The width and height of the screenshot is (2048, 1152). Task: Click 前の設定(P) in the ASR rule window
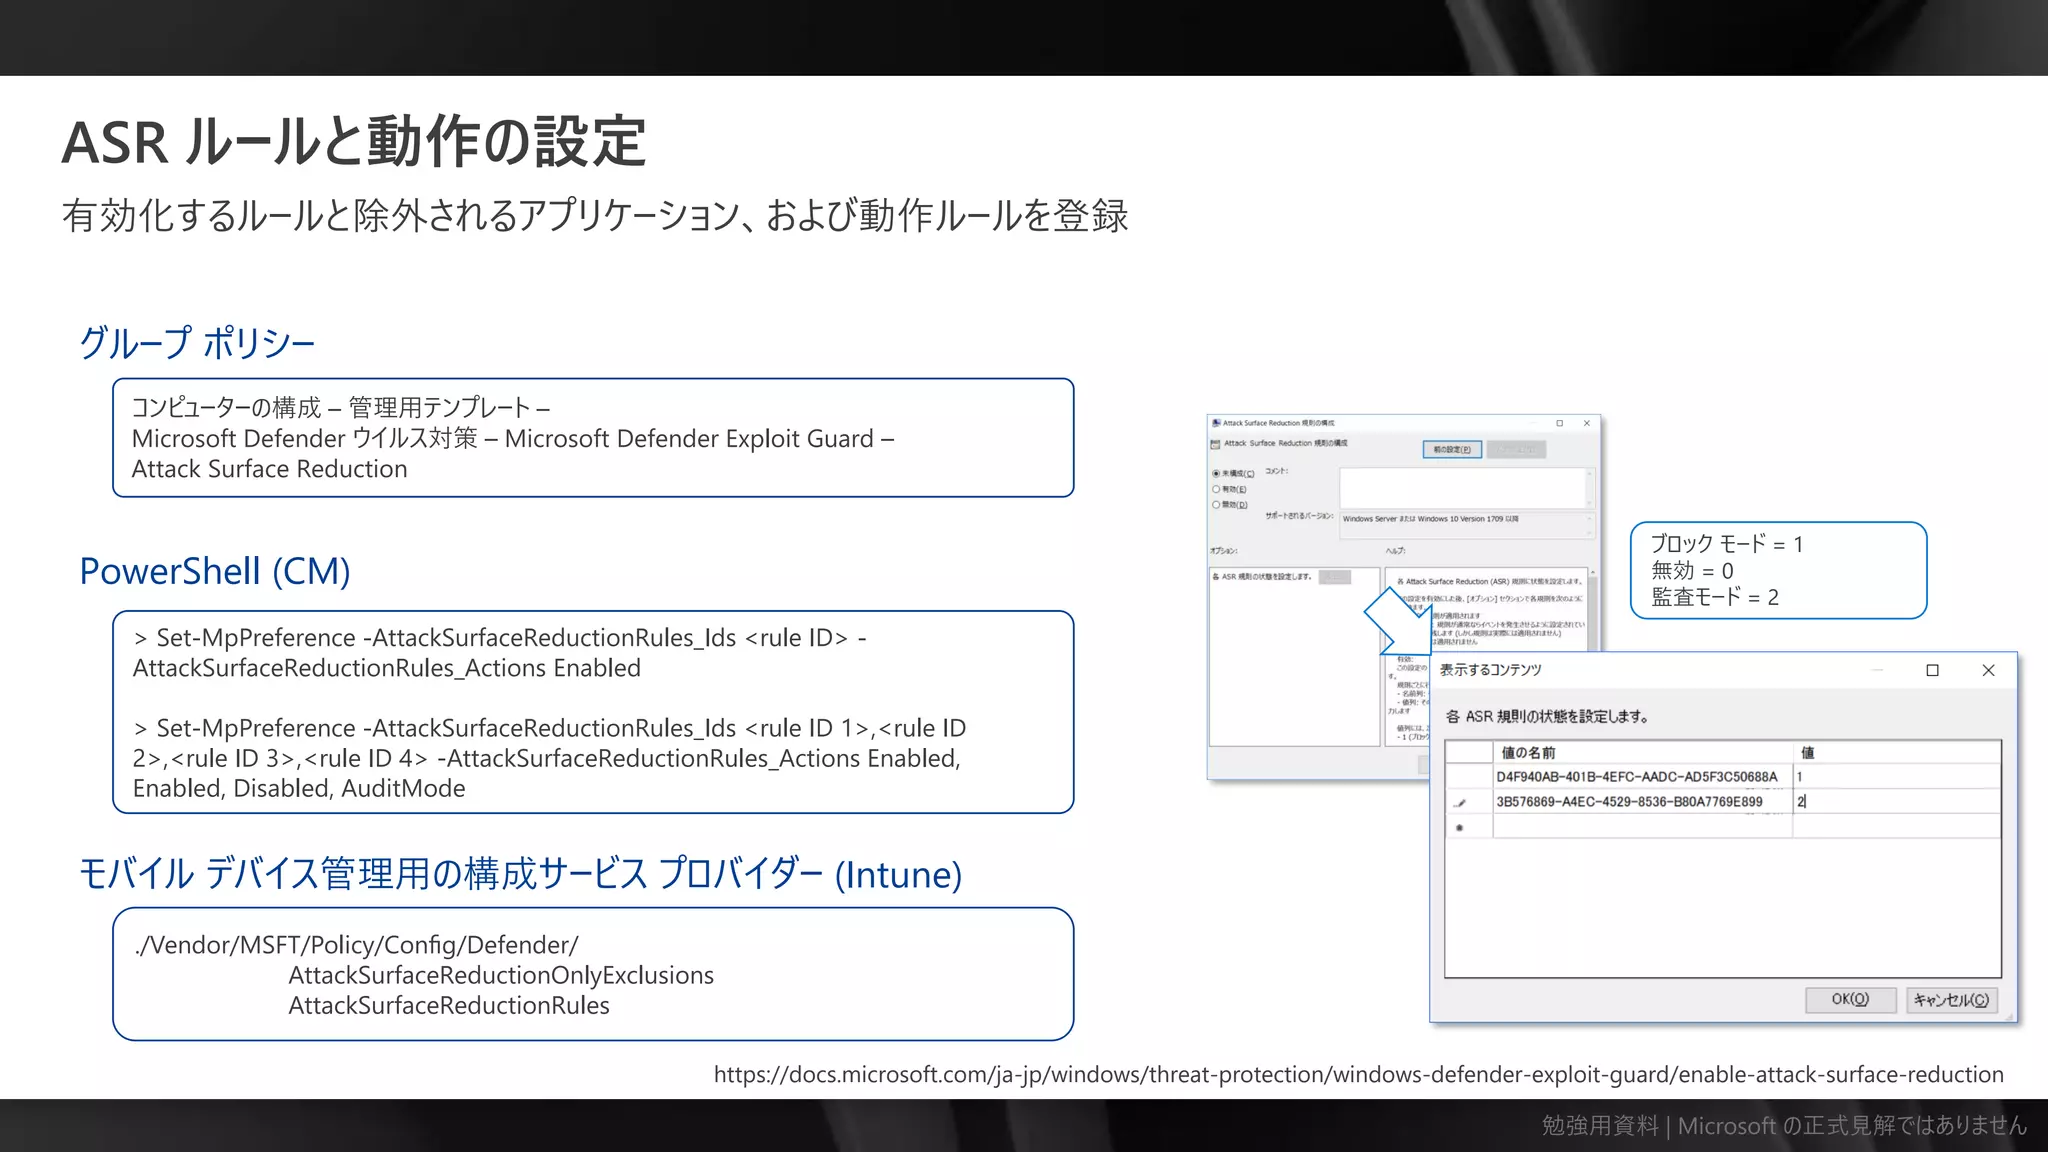(1451, 450)
